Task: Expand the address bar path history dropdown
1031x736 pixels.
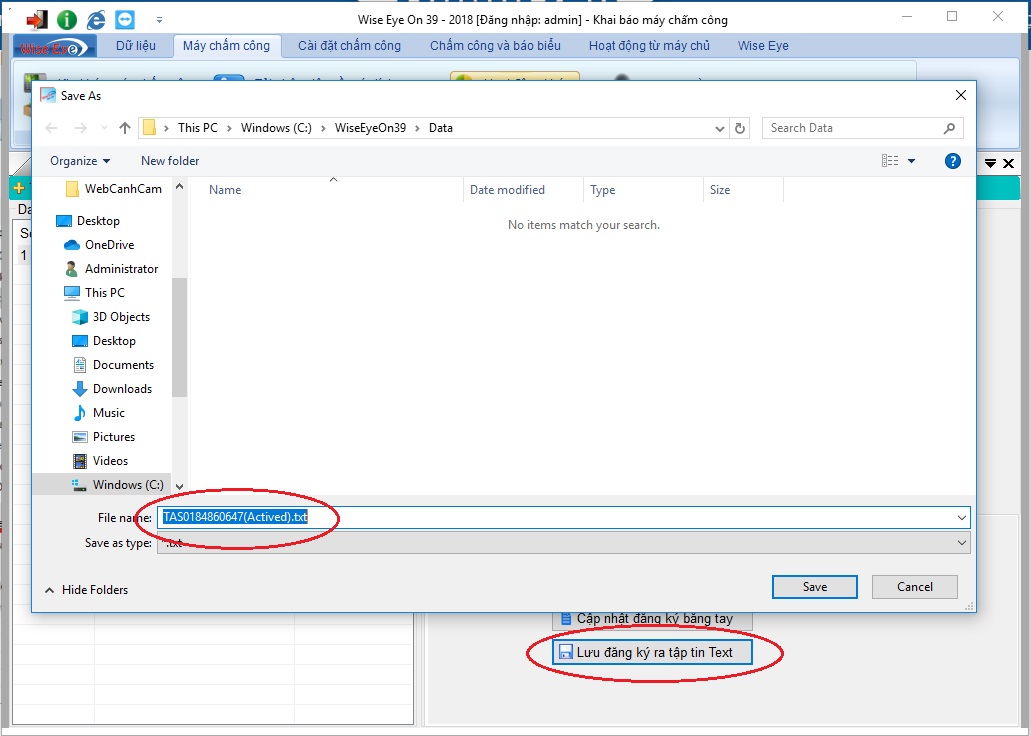Action: [720, 128]
